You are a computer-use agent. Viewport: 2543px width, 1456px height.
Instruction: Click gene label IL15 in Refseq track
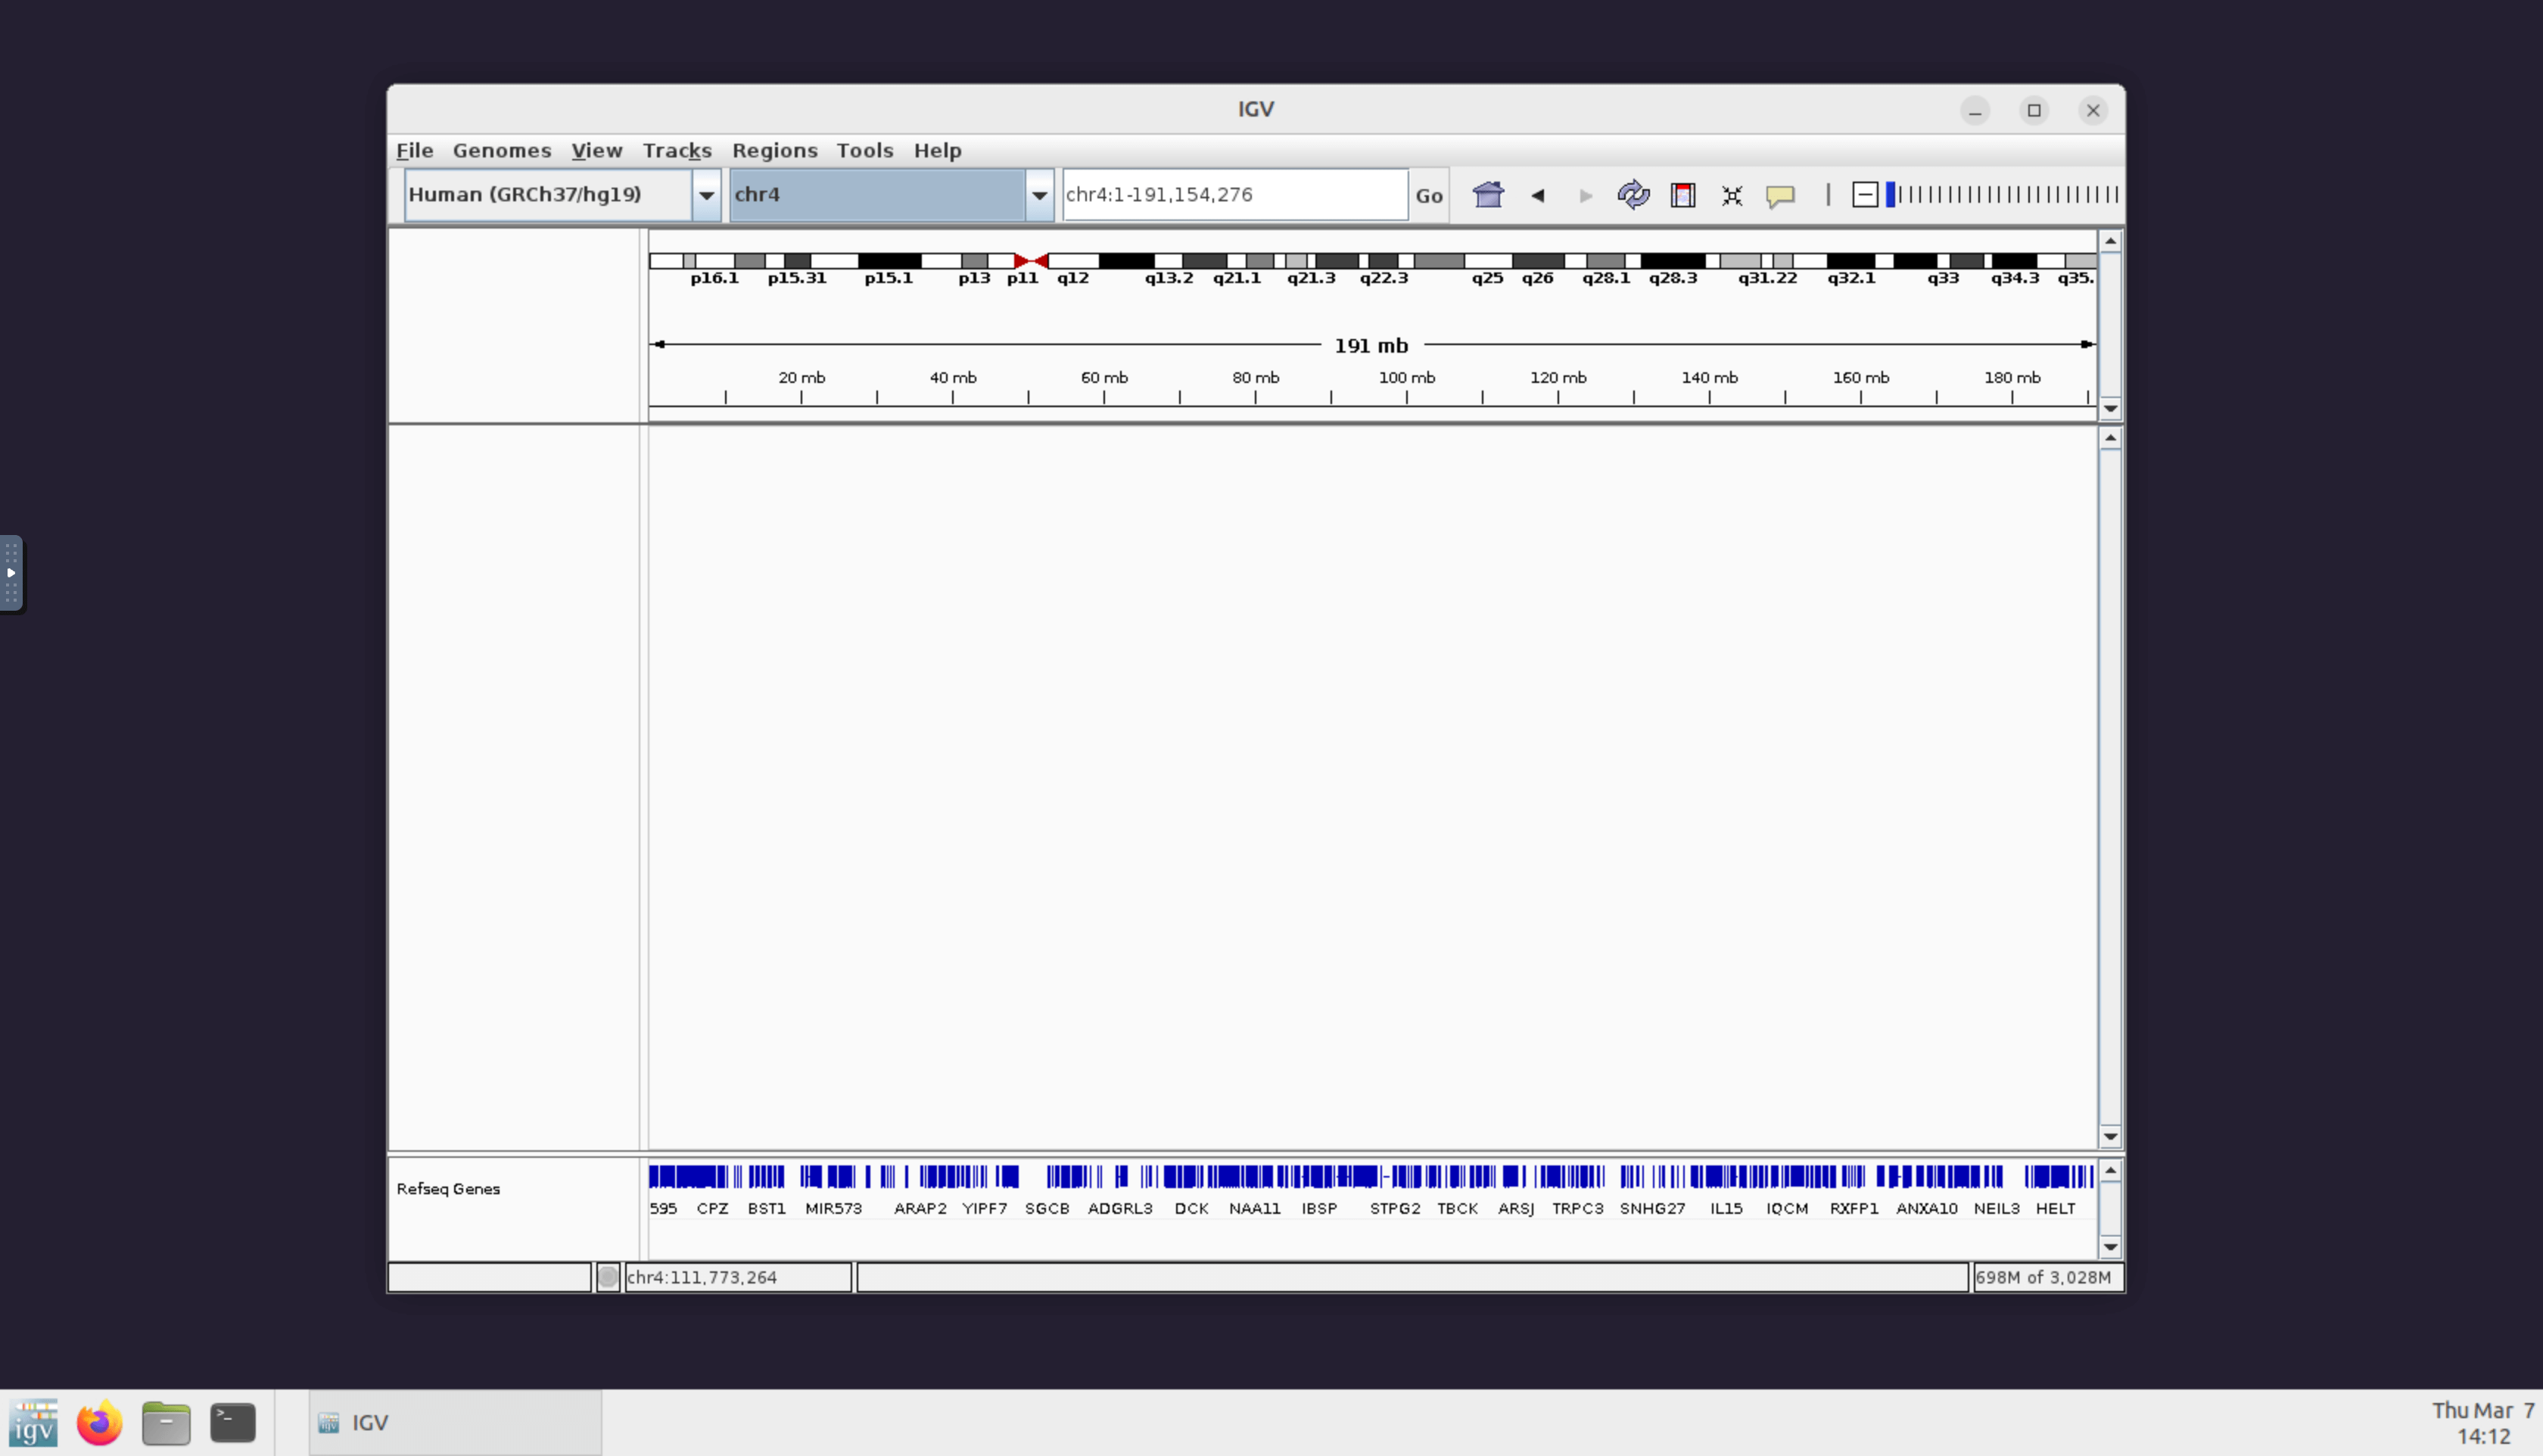1726,1208
